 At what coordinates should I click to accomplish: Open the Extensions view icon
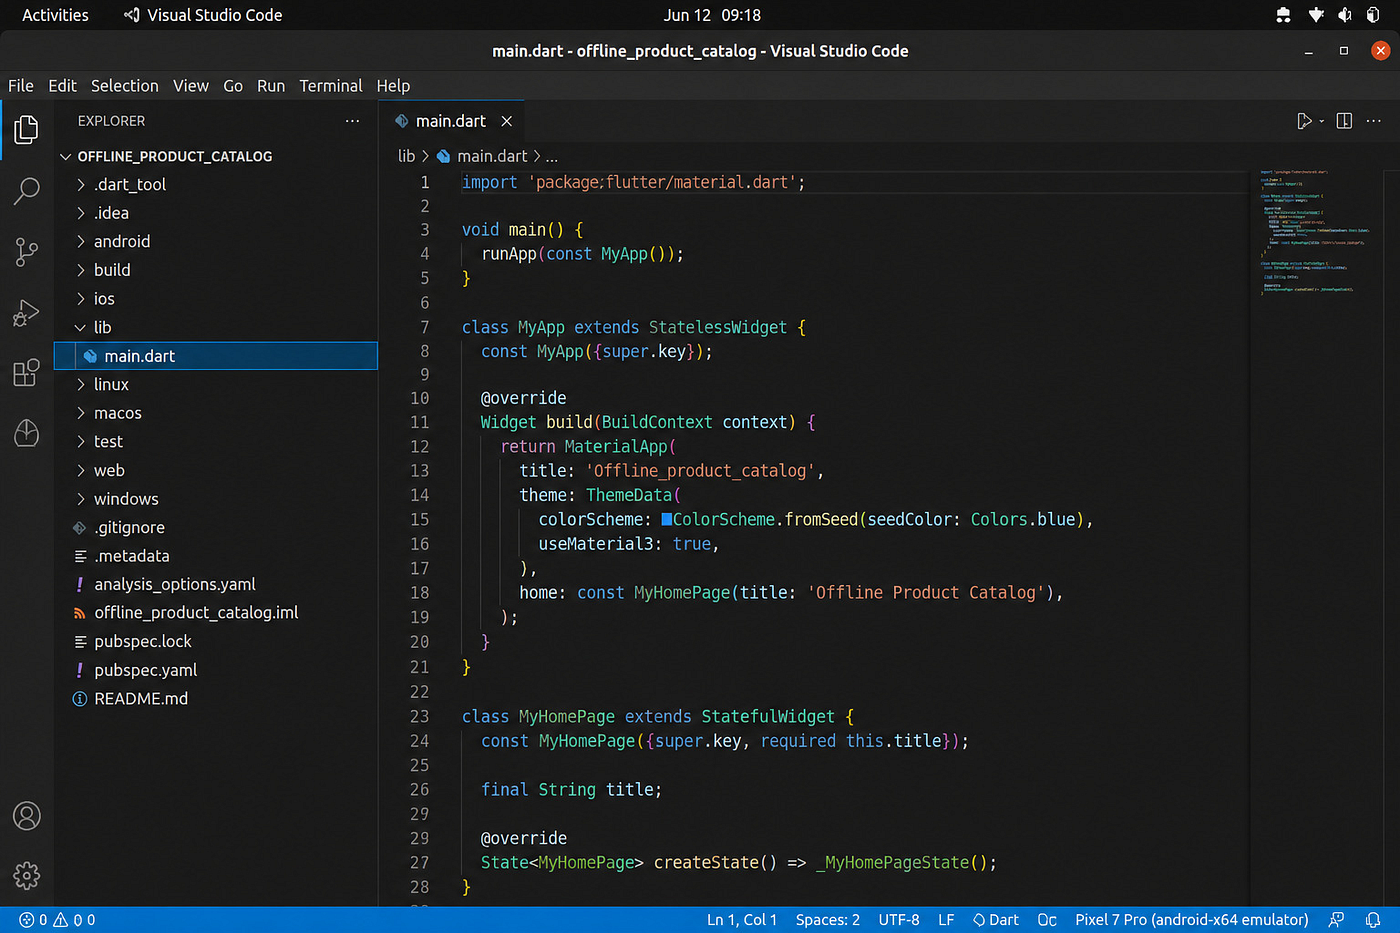point(27,373)
